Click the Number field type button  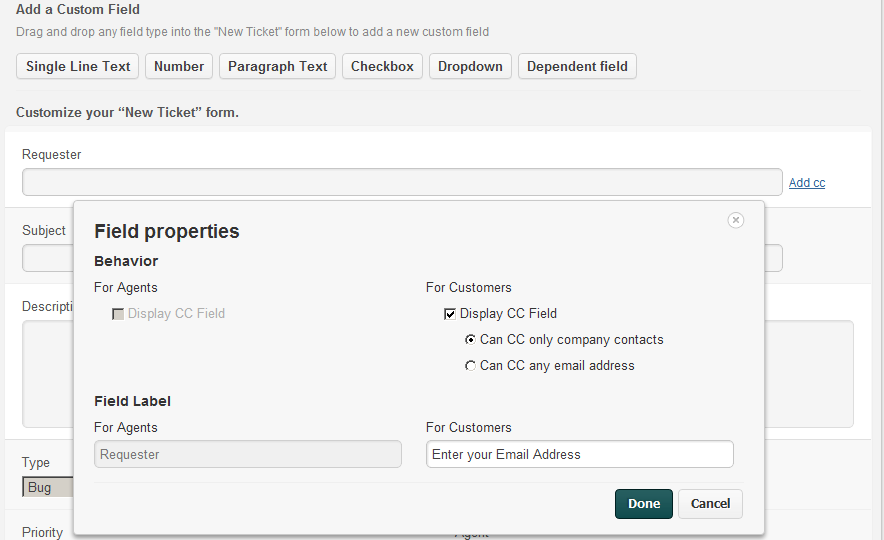click(179, 66)
